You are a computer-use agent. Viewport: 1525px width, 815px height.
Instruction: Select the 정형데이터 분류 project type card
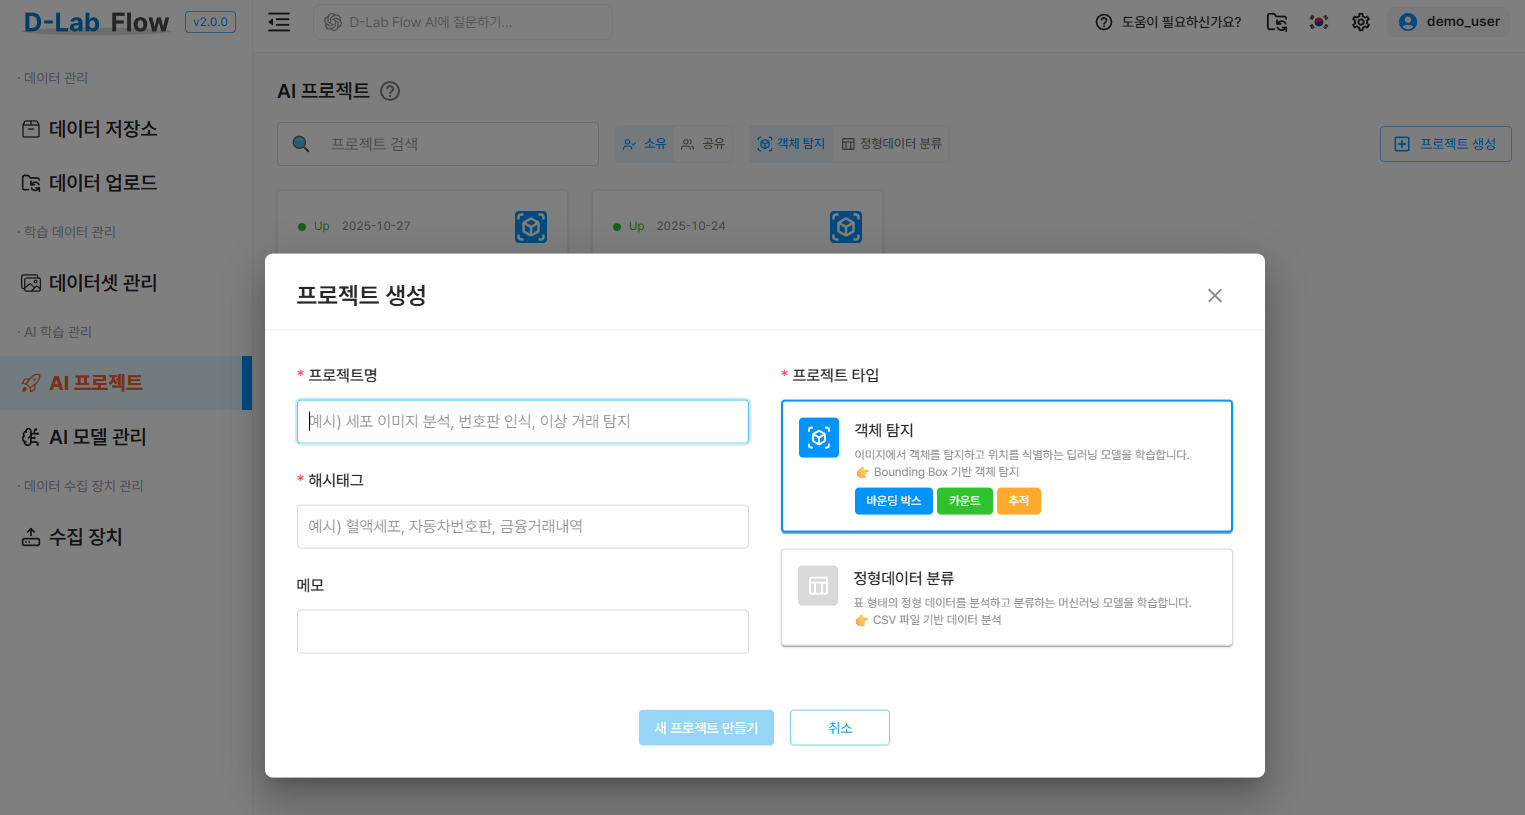[x=1007, y=596]
